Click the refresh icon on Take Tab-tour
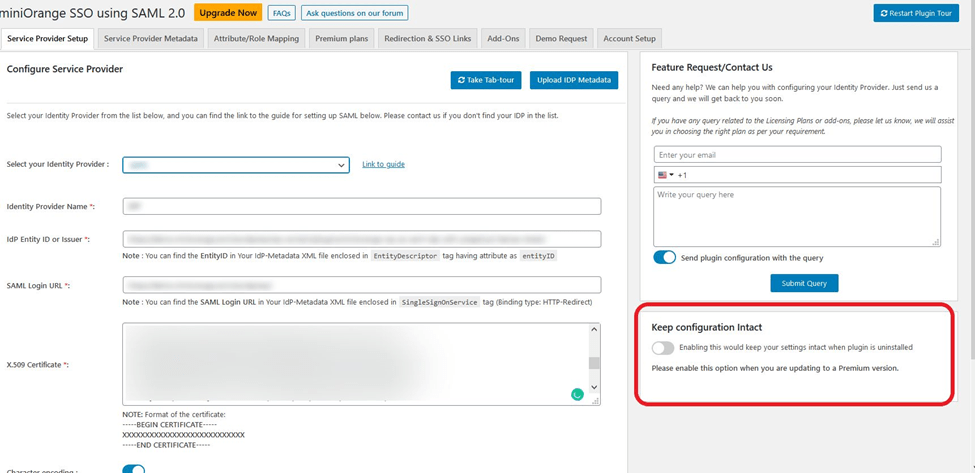 461,80
